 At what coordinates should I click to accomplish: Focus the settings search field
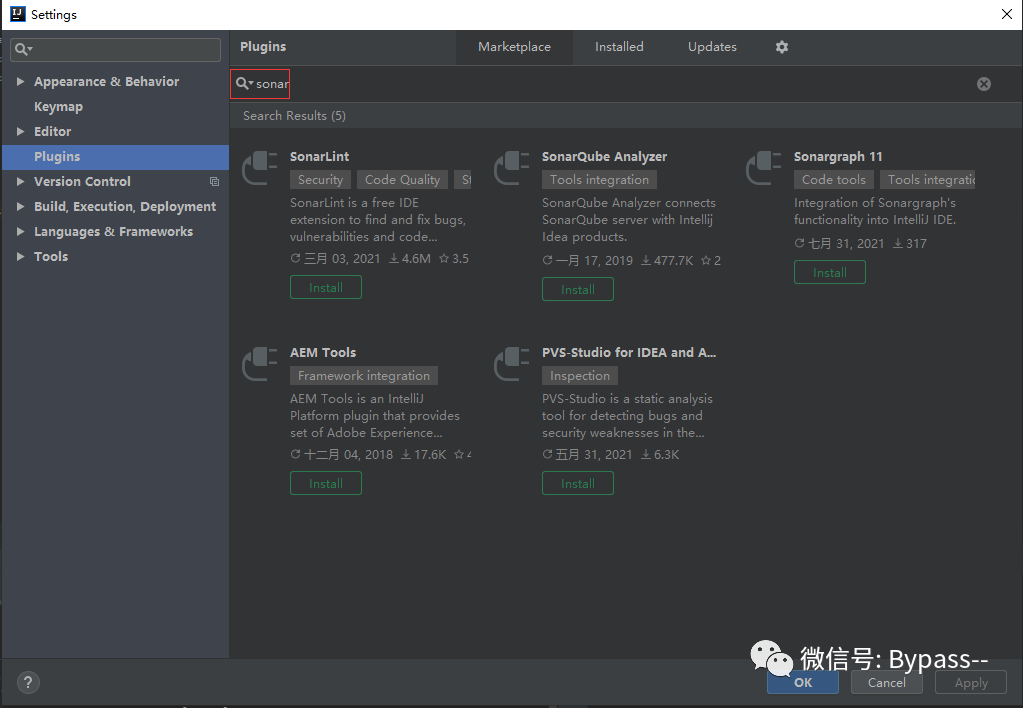click(115, 50)
